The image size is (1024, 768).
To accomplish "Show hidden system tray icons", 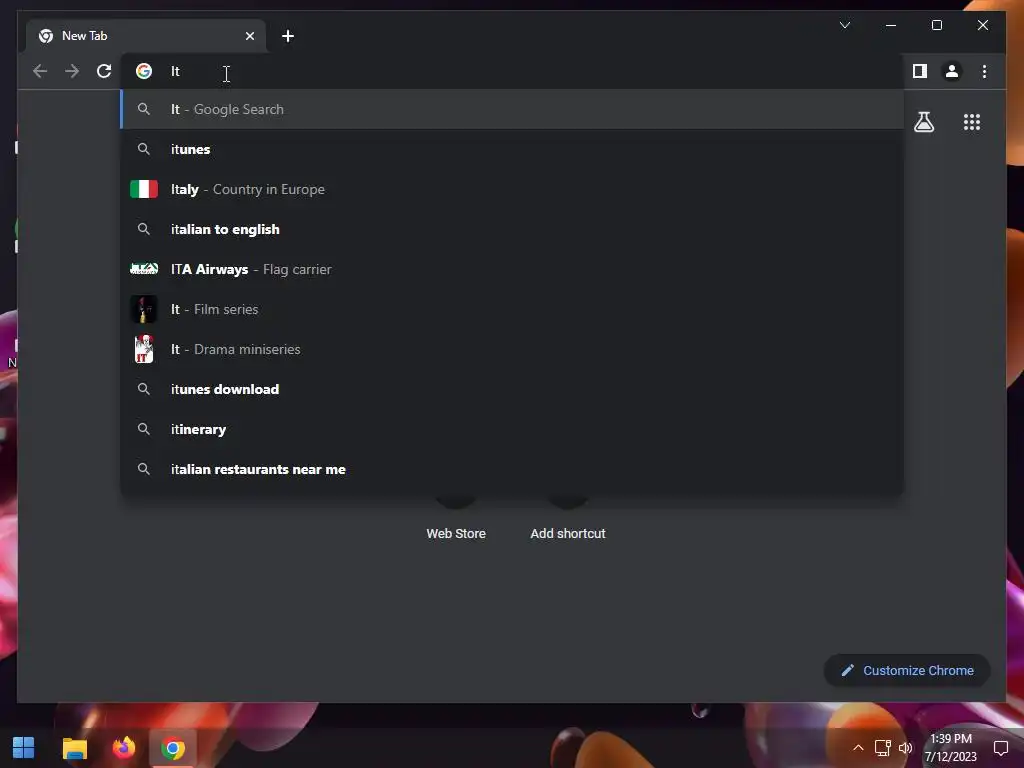I will [857, 748].
